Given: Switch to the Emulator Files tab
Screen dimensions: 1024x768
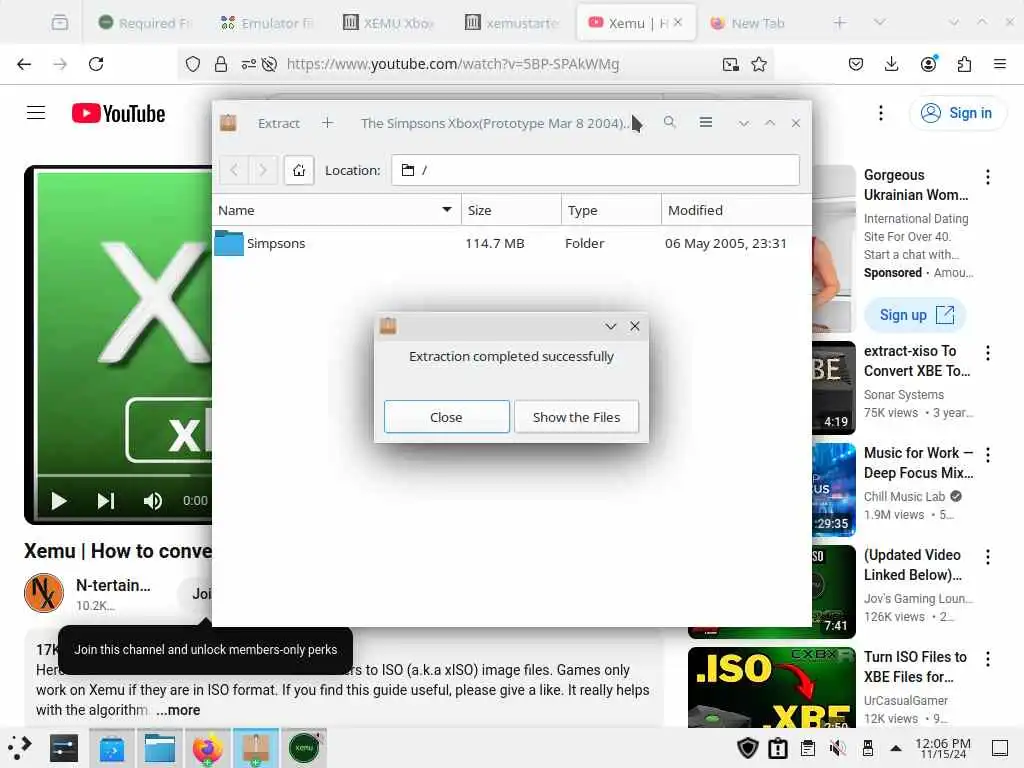Looking at the screenshot, I should pyautogui.click(x=268, y=23).
